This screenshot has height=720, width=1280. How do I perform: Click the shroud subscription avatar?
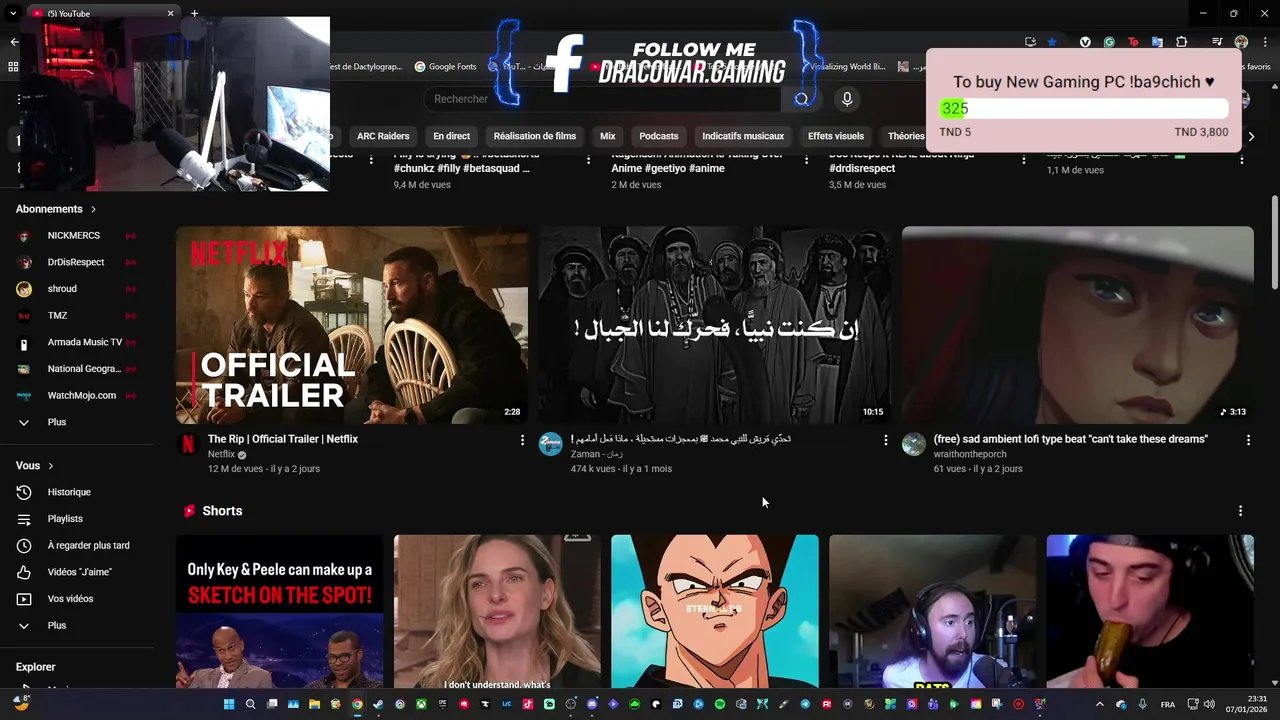tap(24, 289)
